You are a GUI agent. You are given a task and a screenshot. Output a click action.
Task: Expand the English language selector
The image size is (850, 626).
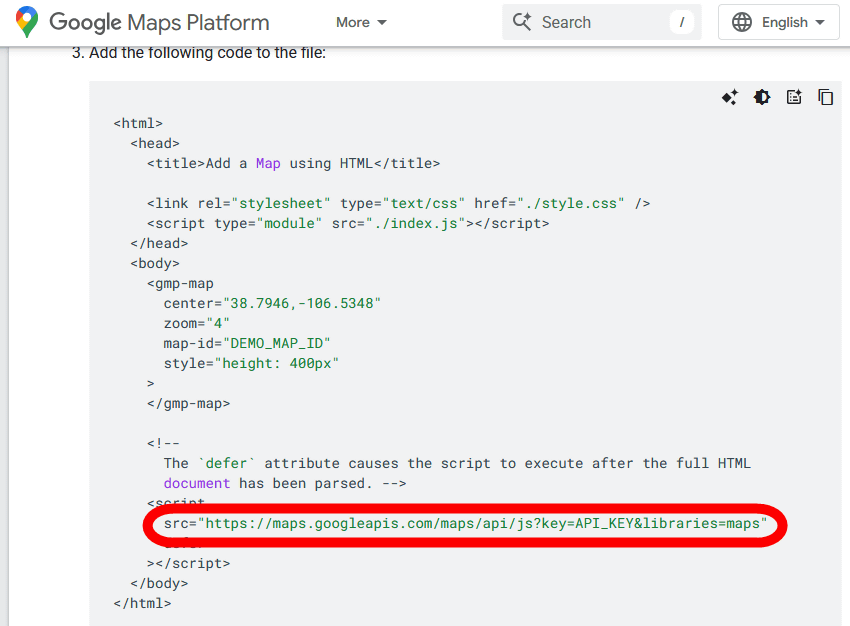point(778,22)
